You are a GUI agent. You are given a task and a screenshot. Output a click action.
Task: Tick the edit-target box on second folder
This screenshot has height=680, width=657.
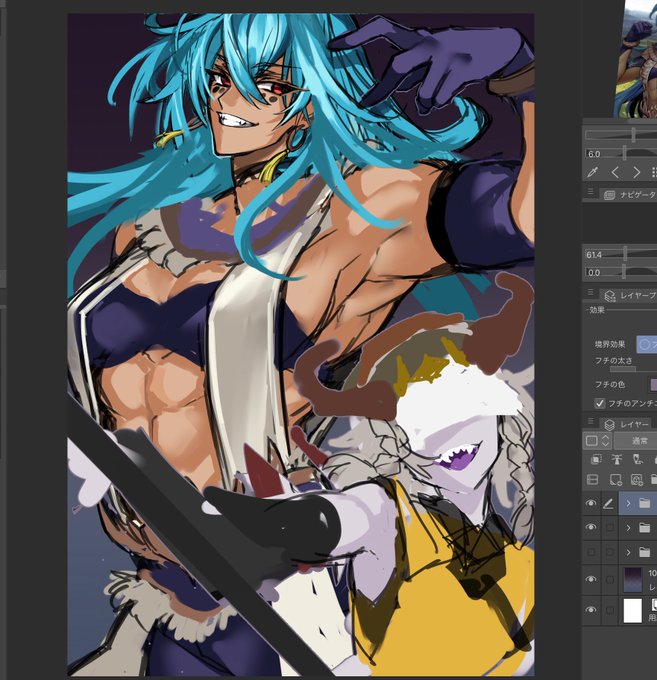click(610, 528)
